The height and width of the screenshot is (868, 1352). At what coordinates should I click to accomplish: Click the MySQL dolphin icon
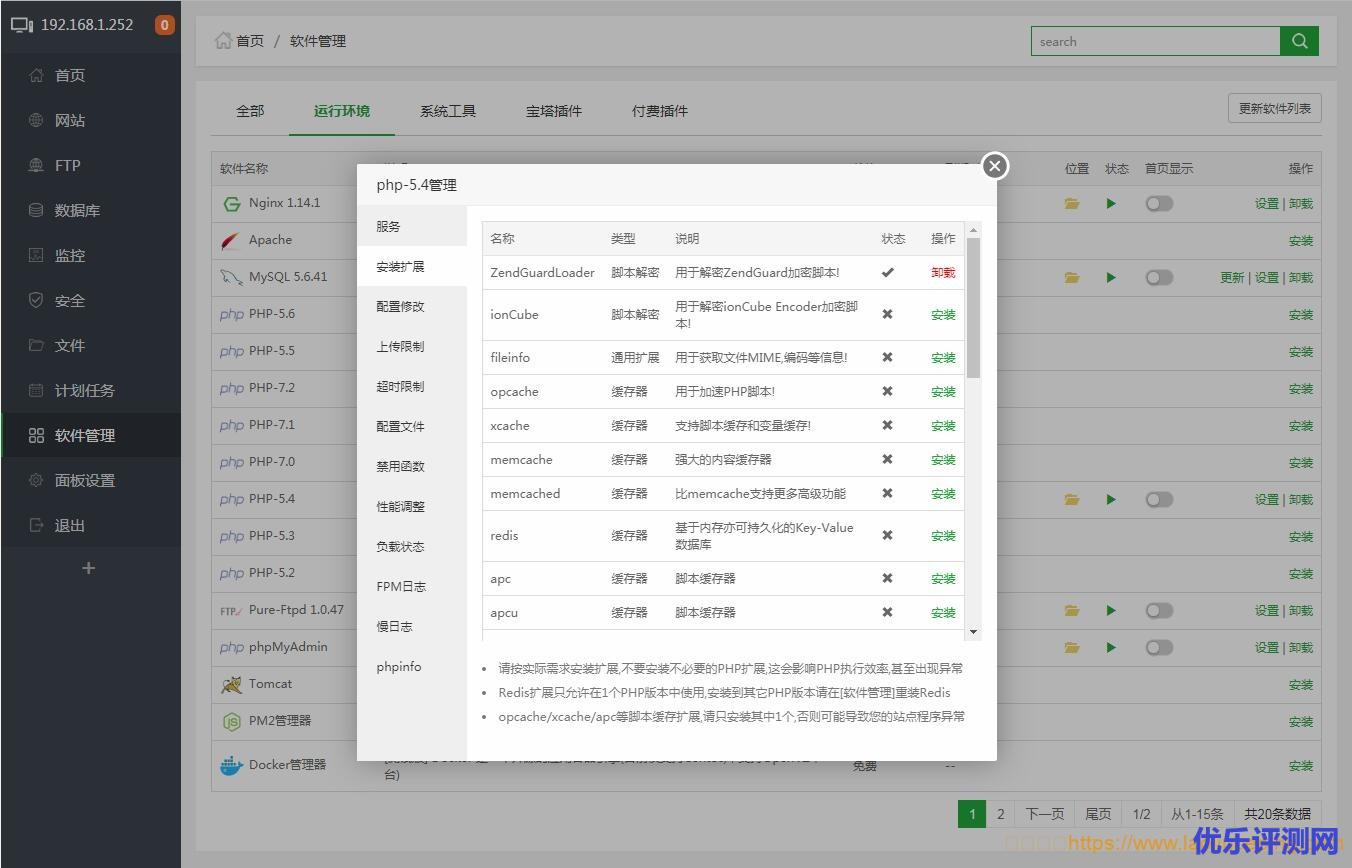click(231, 277)
